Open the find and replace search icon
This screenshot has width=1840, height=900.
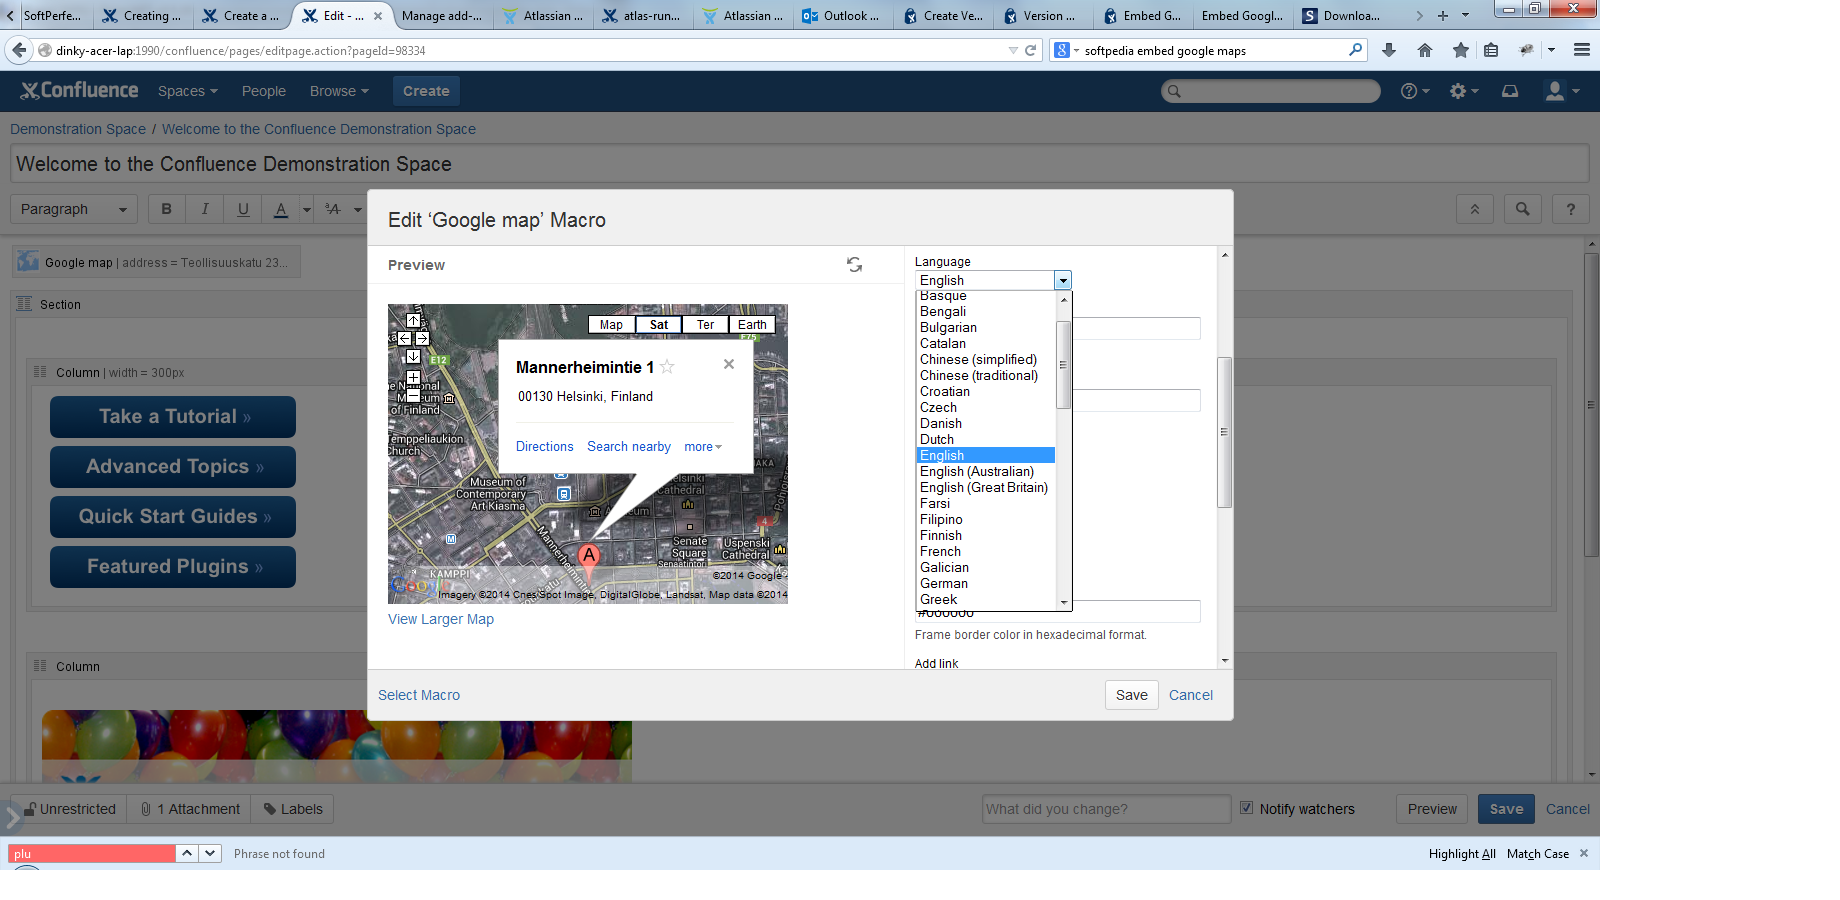pyautogui.click(x=1522, y=209)
